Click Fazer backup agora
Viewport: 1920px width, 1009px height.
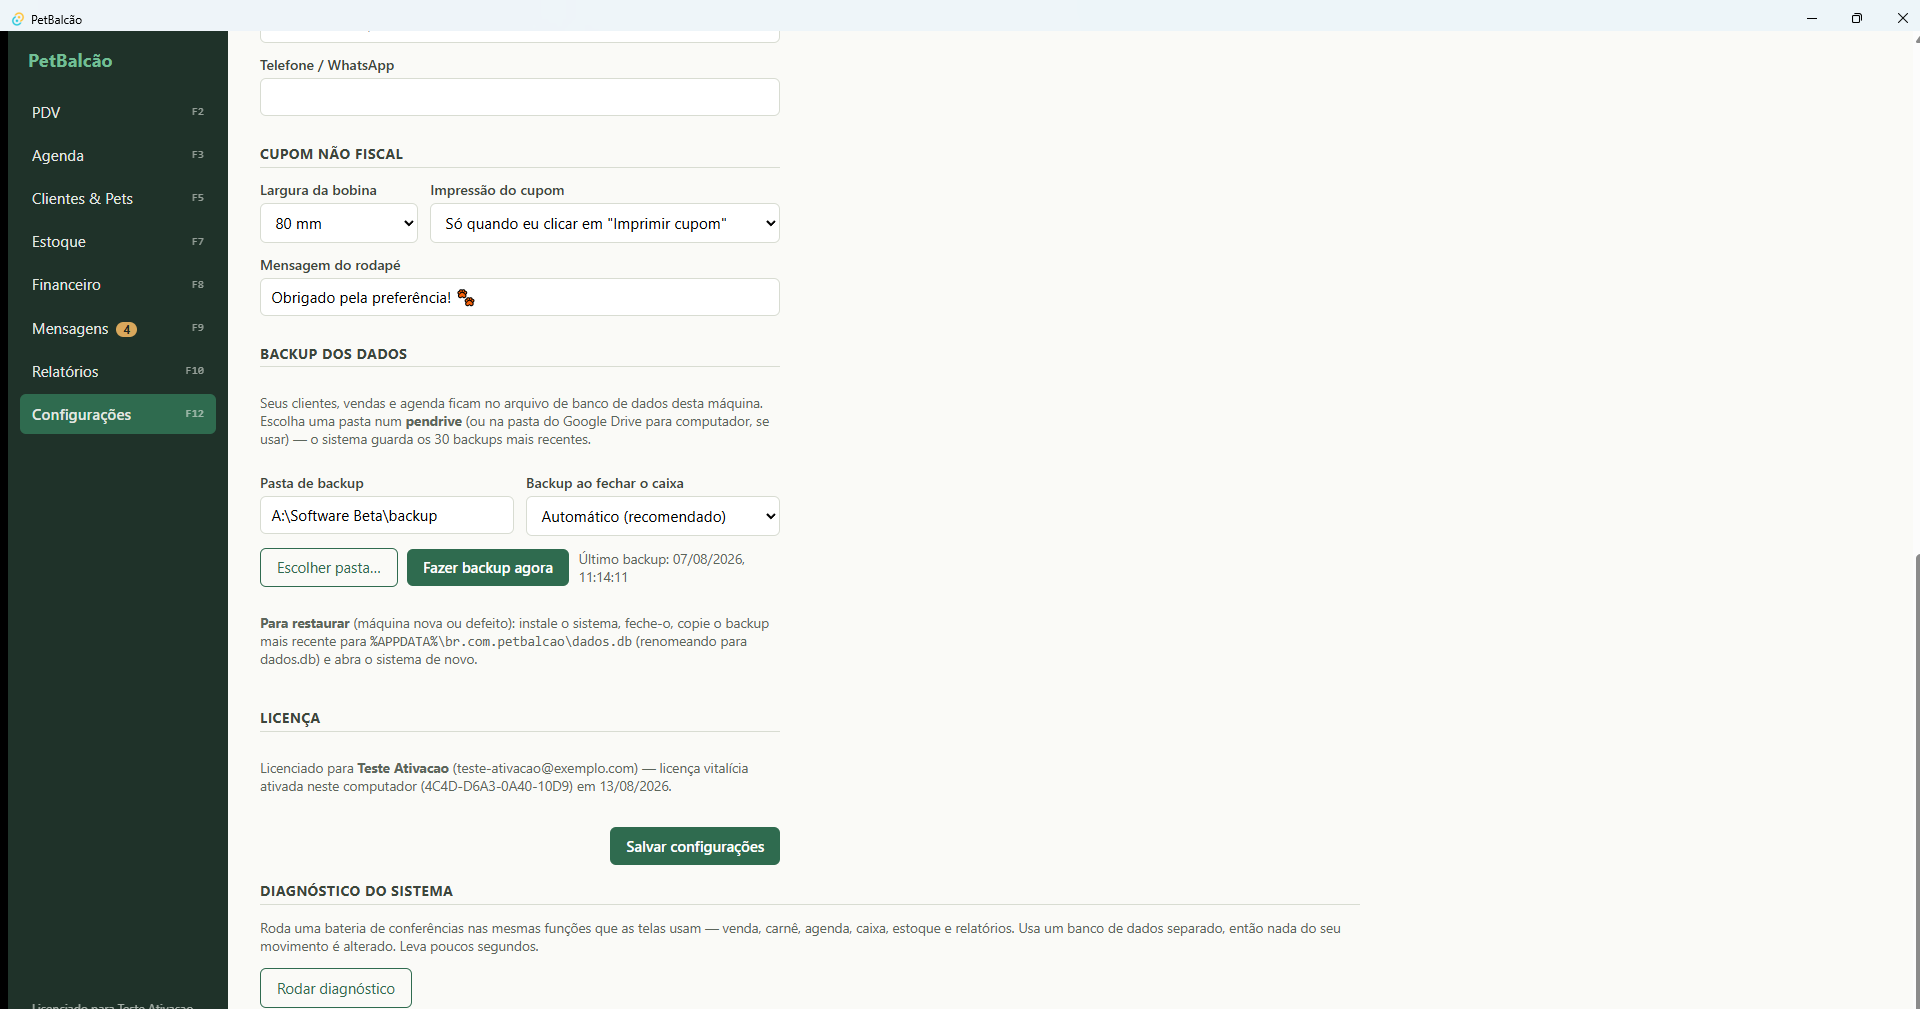(488, 567)
